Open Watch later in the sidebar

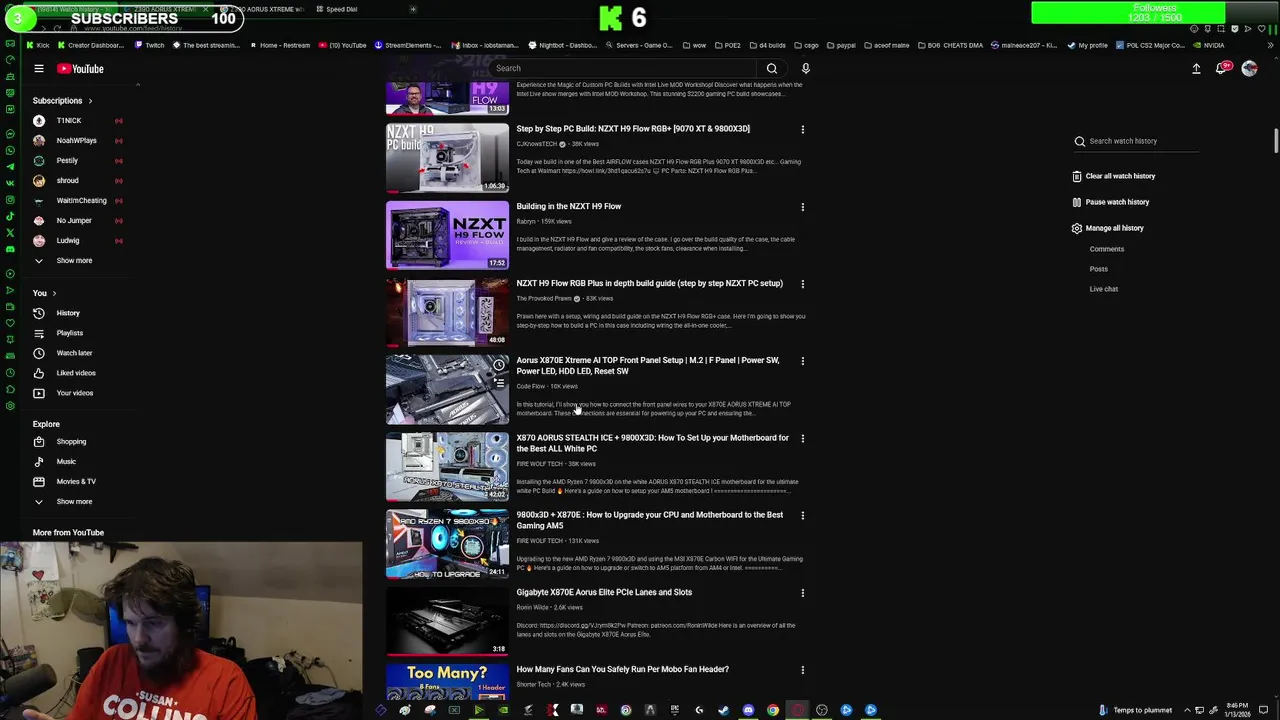74,353
